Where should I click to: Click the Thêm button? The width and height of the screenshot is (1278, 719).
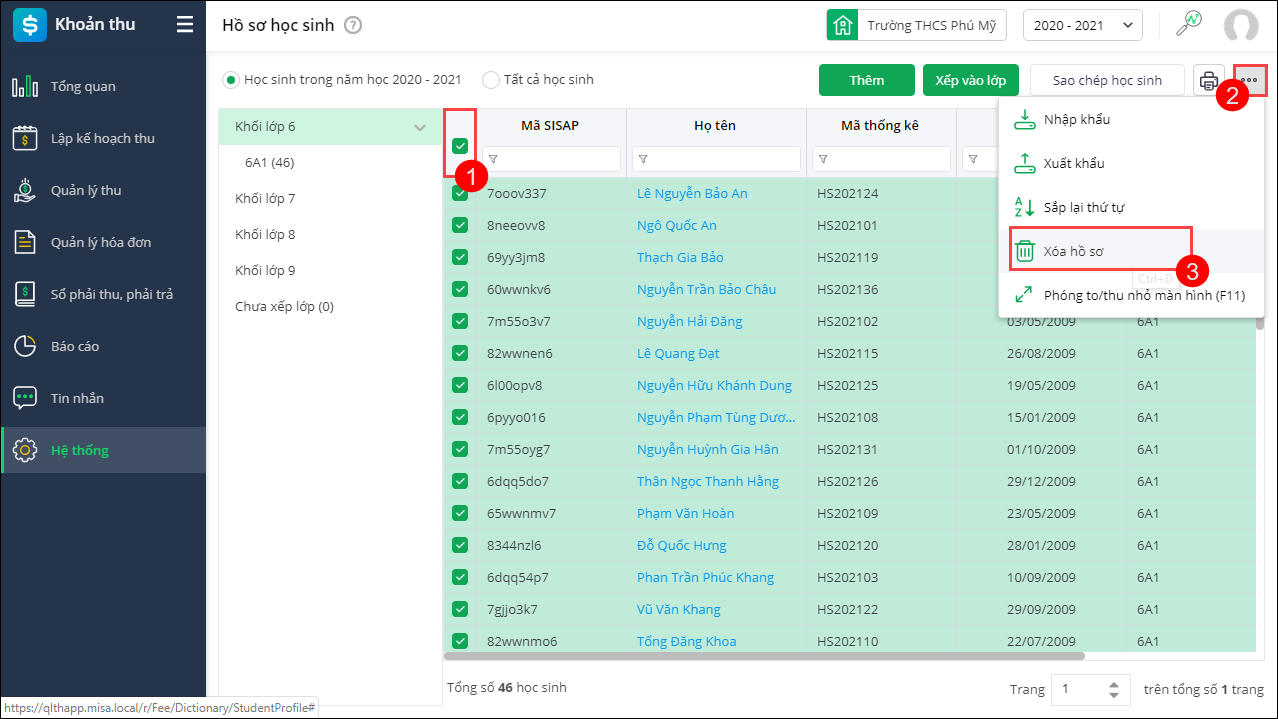[867, 80]
